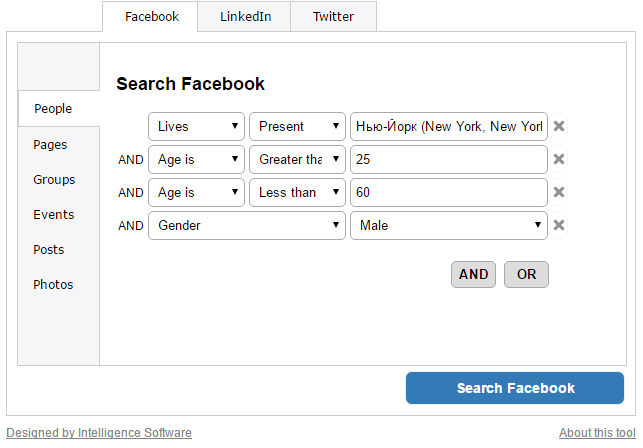The image size is (643, 448).
Task: Open the Less than comparison dropdown
Action: (x=297, y=192)
